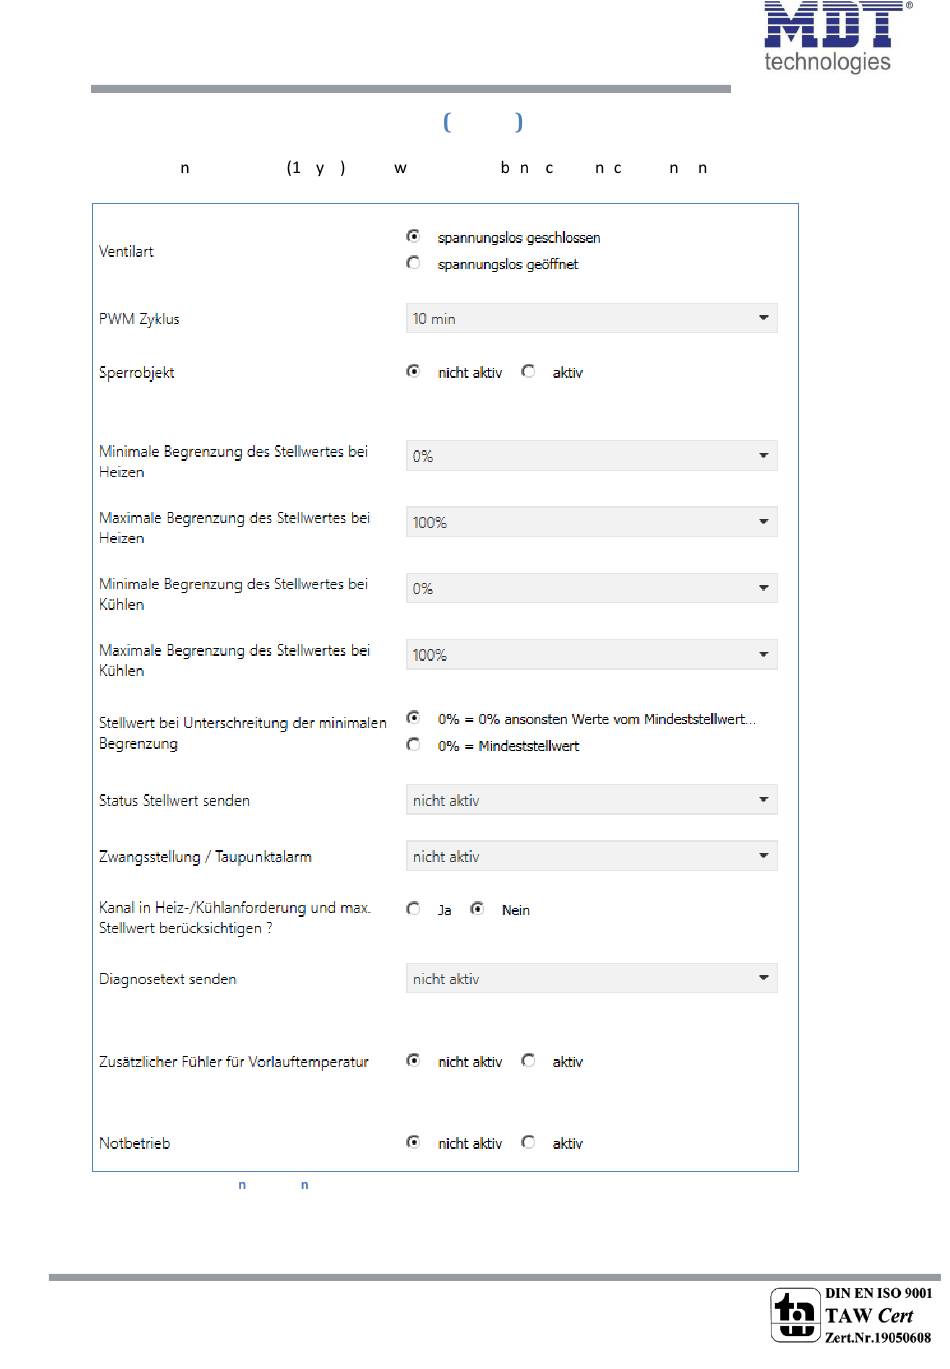Set Sperrobjekt to aktiv

pos(528,371)
